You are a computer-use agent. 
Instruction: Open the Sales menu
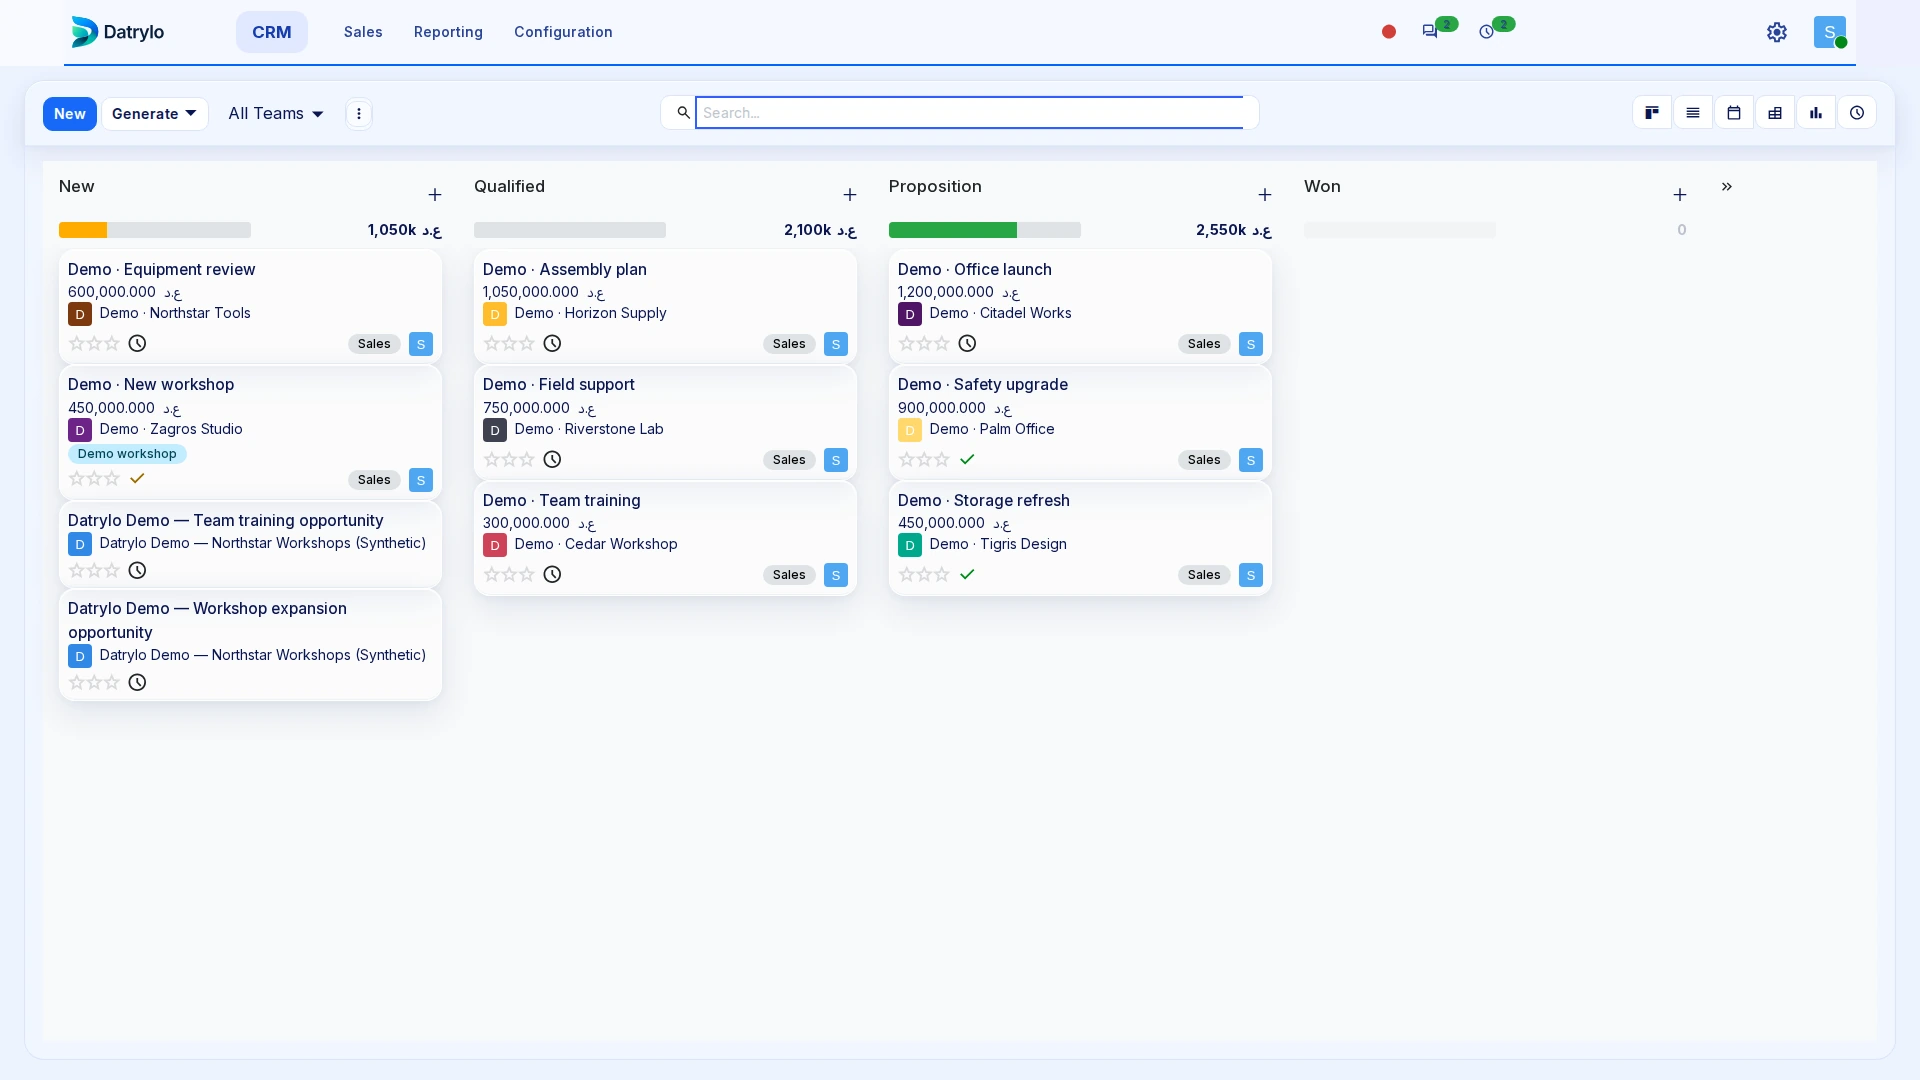(363, 32)
